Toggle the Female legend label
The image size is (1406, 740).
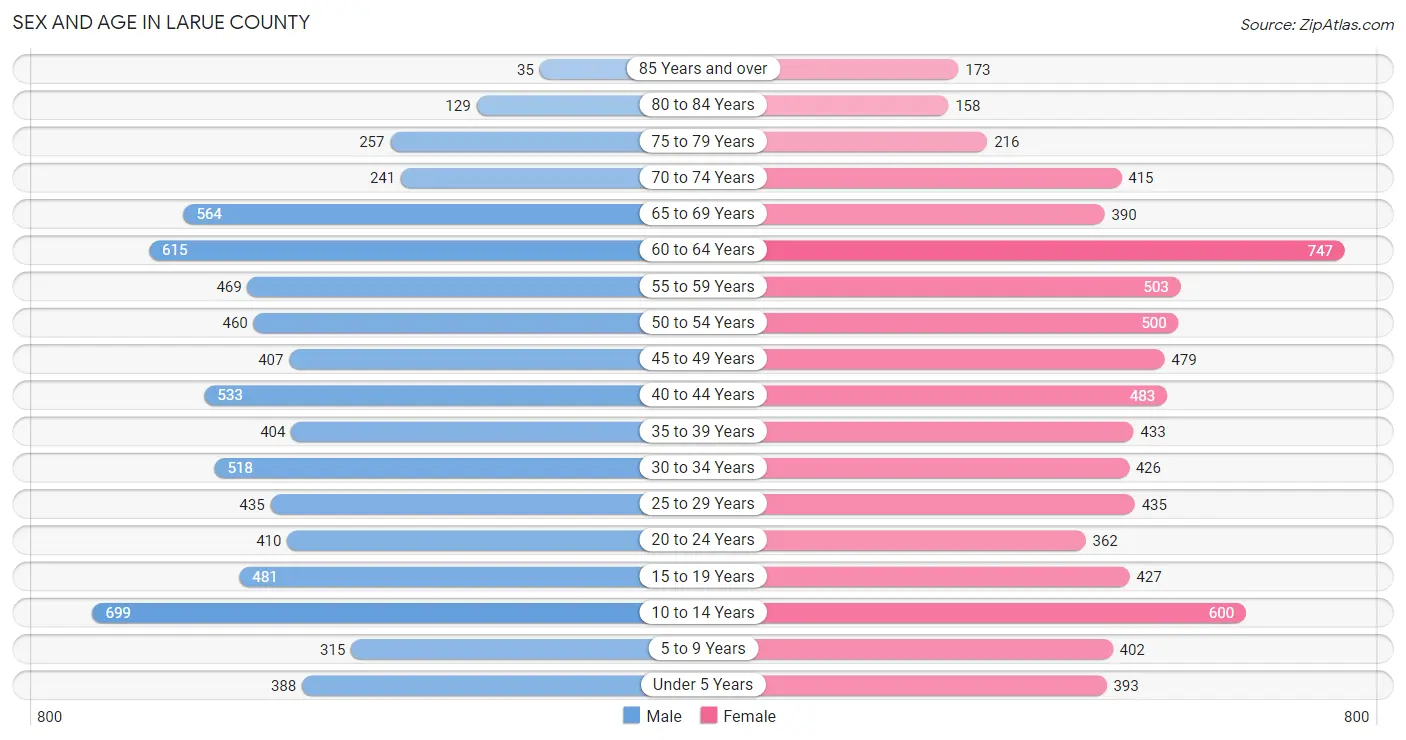[x=750, y=716]
